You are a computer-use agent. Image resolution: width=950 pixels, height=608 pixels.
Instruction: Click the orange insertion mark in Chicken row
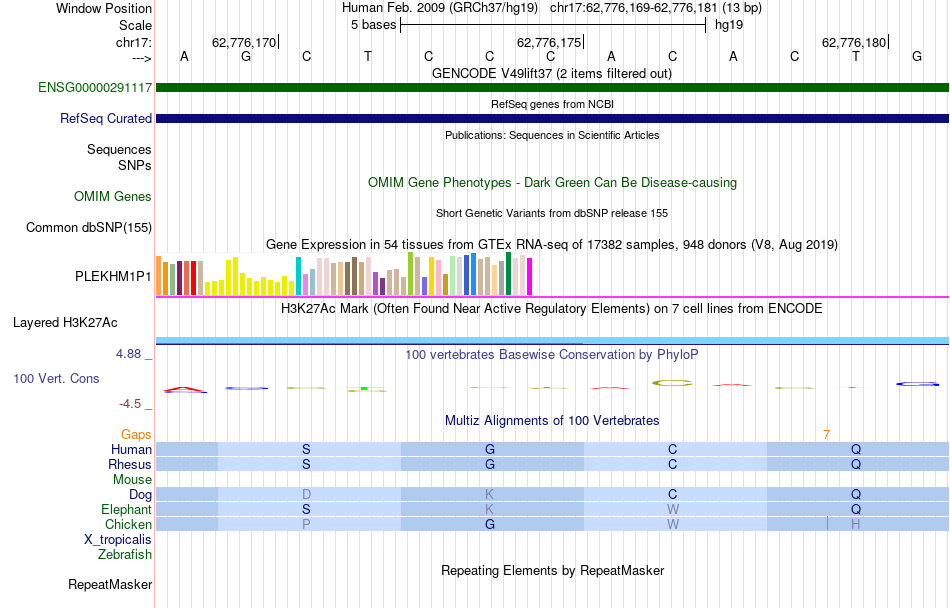[x=827, y=524]
